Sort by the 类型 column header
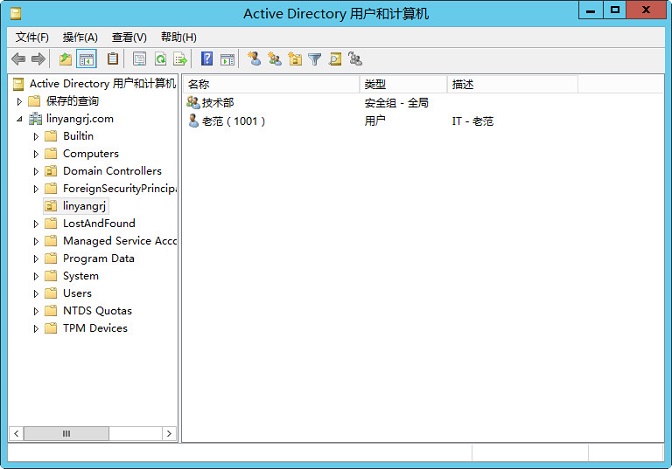The height and width of the screenshot is (469, 672). coord(403,84)
